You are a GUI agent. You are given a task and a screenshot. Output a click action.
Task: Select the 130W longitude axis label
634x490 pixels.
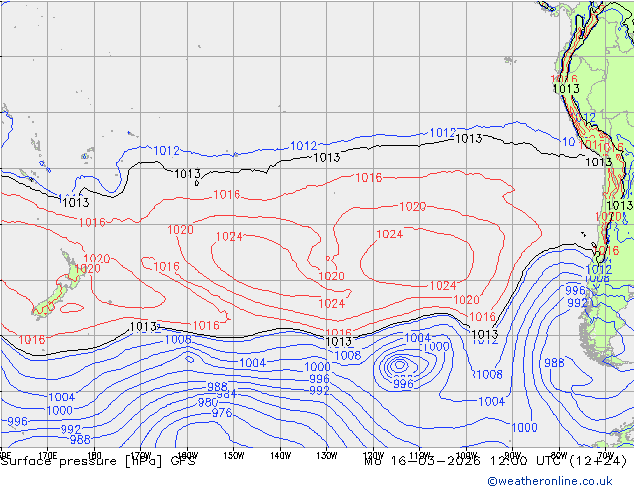[x=327, y=455]
